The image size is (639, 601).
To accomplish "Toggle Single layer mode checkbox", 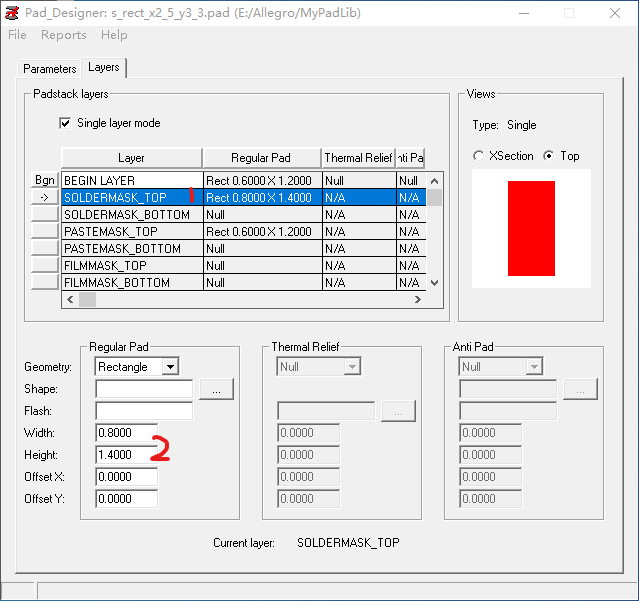I will coord(65,123).
